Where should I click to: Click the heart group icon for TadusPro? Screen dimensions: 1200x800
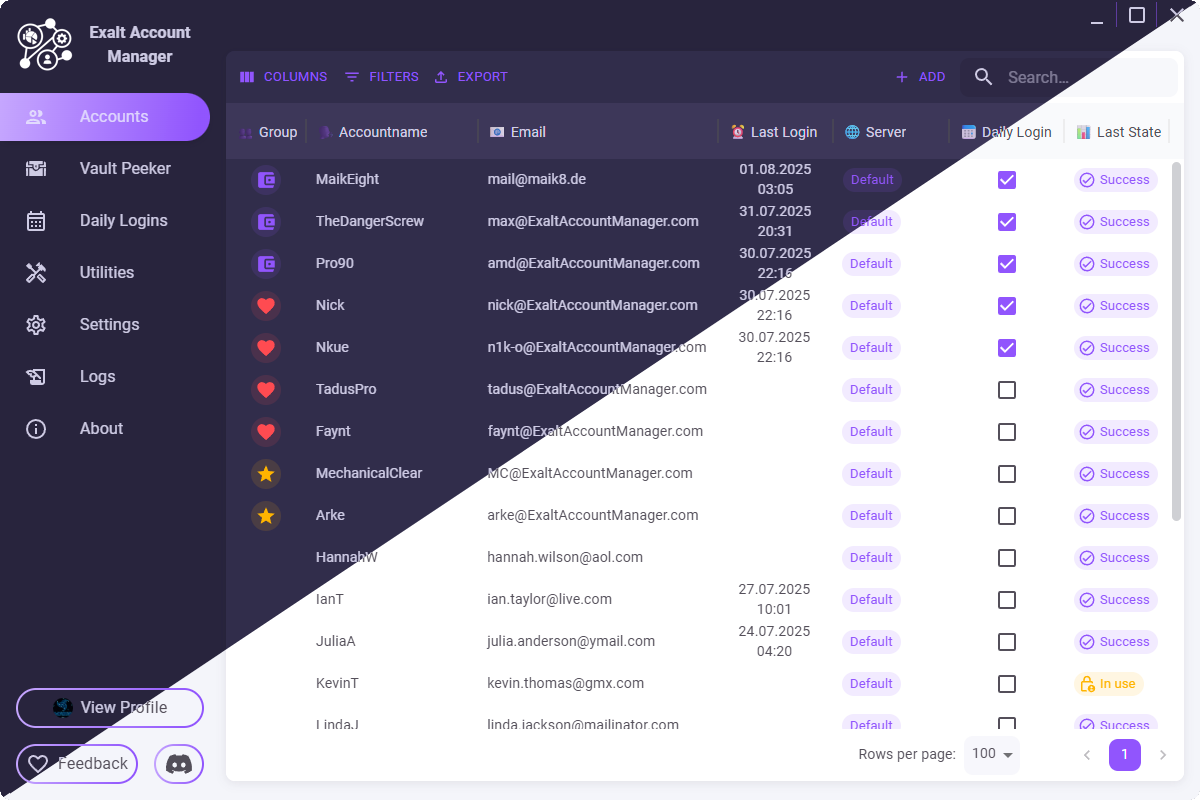tap(266, 390)
